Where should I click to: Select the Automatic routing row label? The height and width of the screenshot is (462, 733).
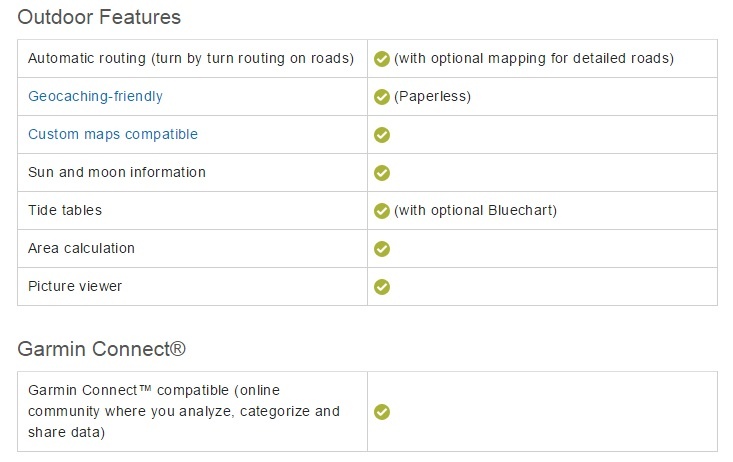(191, 59)
